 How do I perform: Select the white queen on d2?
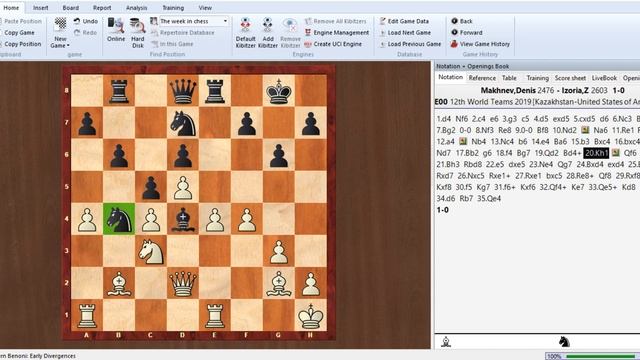click(183, 283)
